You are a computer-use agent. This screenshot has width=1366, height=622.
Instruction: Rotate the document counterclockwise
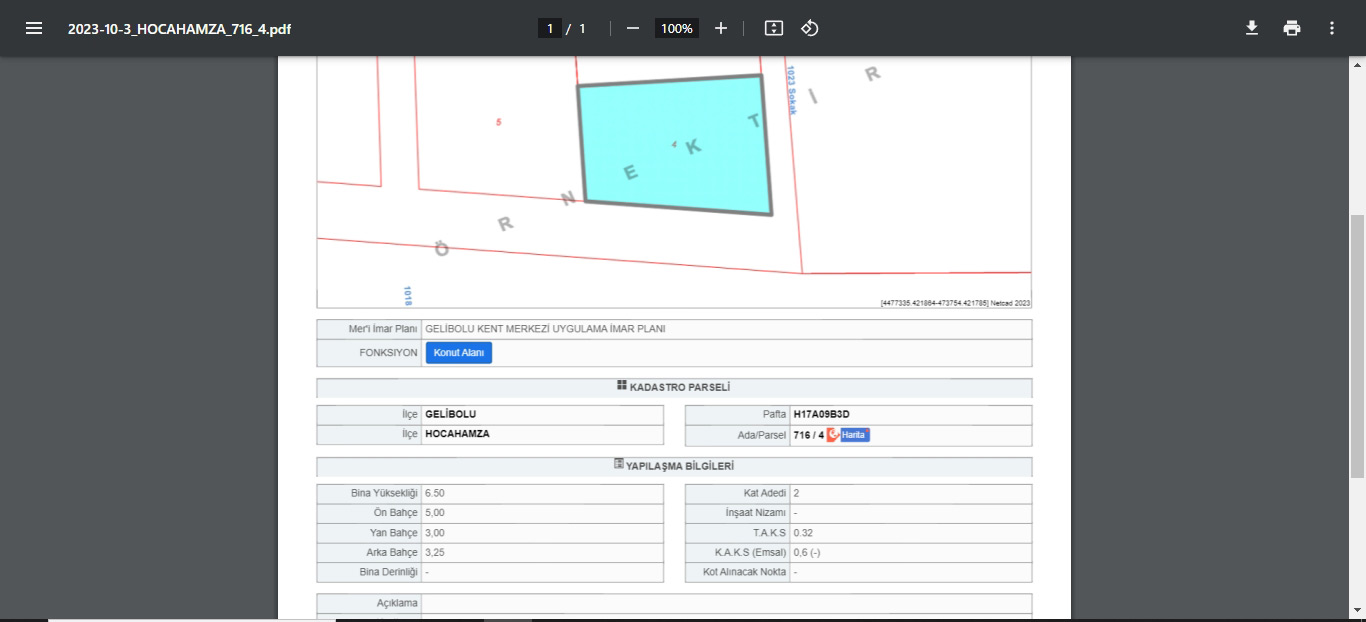[810, 28]
